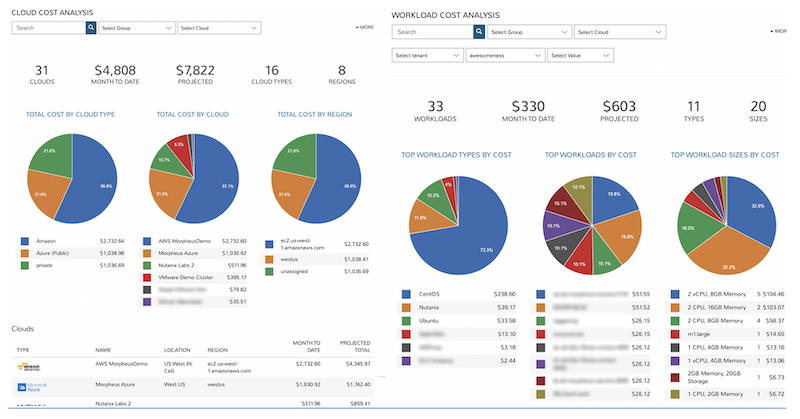Open the Select Value dropdown
Viewport: 800px width, 419px height.
[579, 56]
